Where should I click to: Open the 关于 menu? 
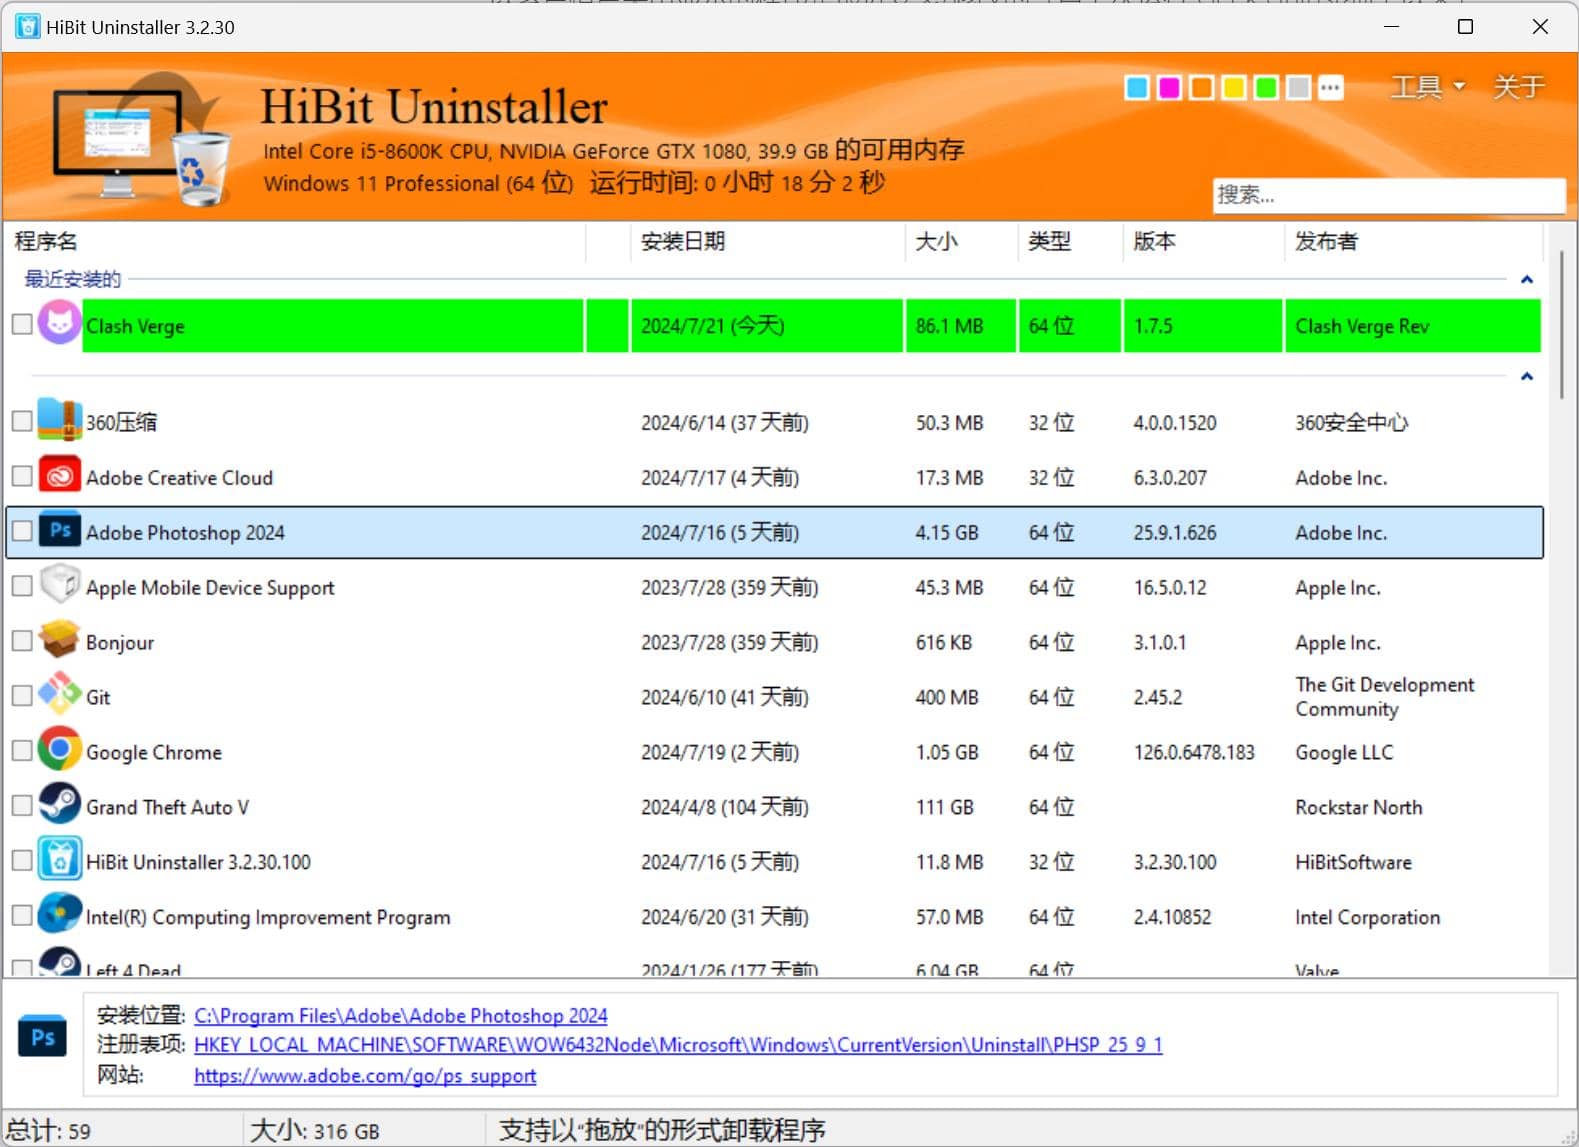[x=1519, y=87]
